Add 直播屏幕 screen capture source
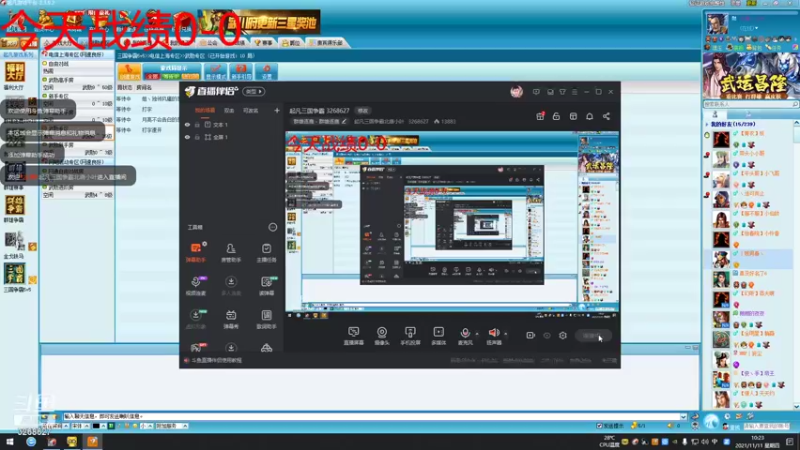The width and height of the screenshot is (800, 450). pos(353,336)
